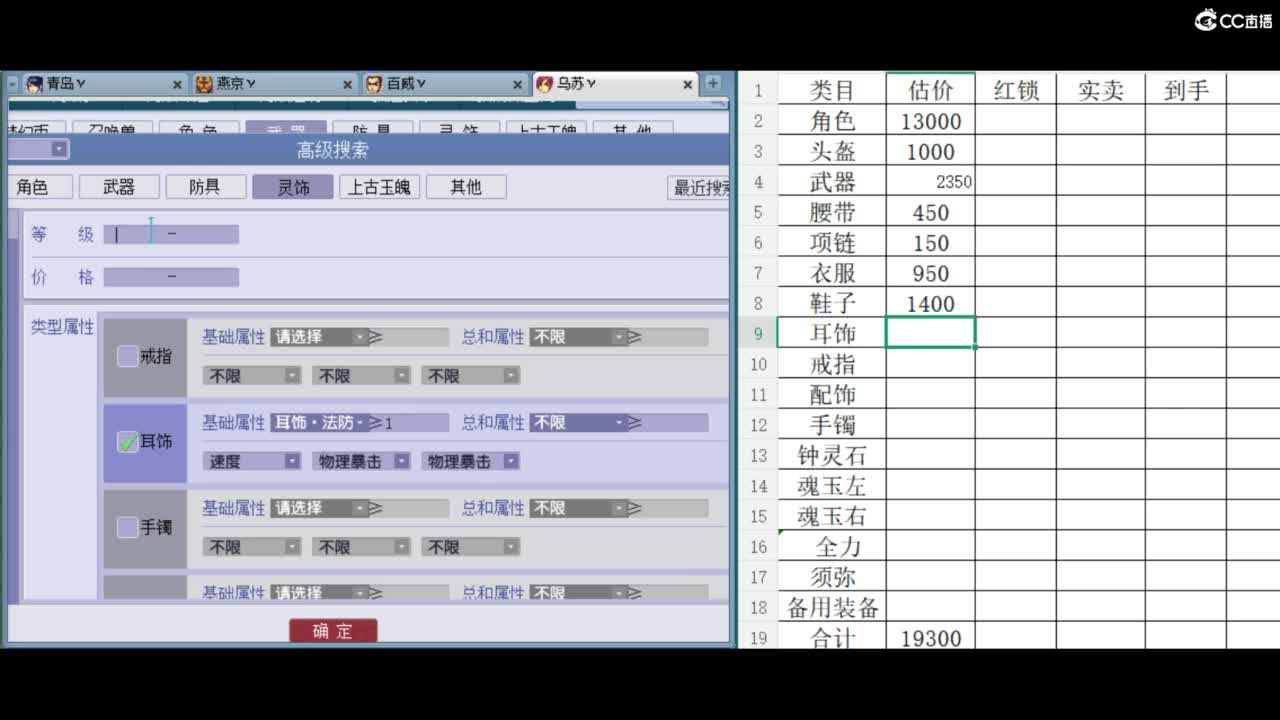Click the 价格 maximum input field
1280x720 pixels.
click(208, 276)
